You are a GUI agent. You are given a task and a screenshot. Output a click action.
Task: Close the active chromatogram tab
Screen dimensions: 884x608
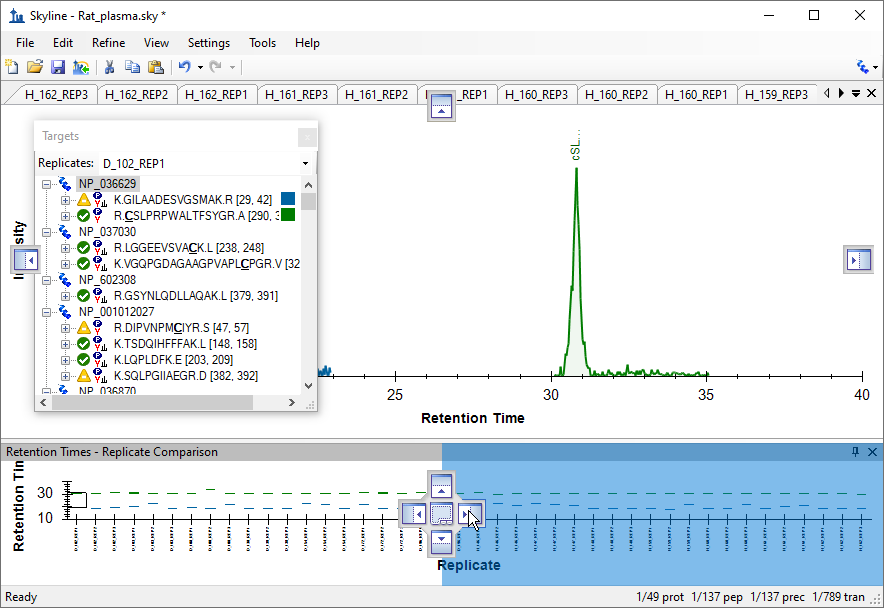[x=872, y=93]
